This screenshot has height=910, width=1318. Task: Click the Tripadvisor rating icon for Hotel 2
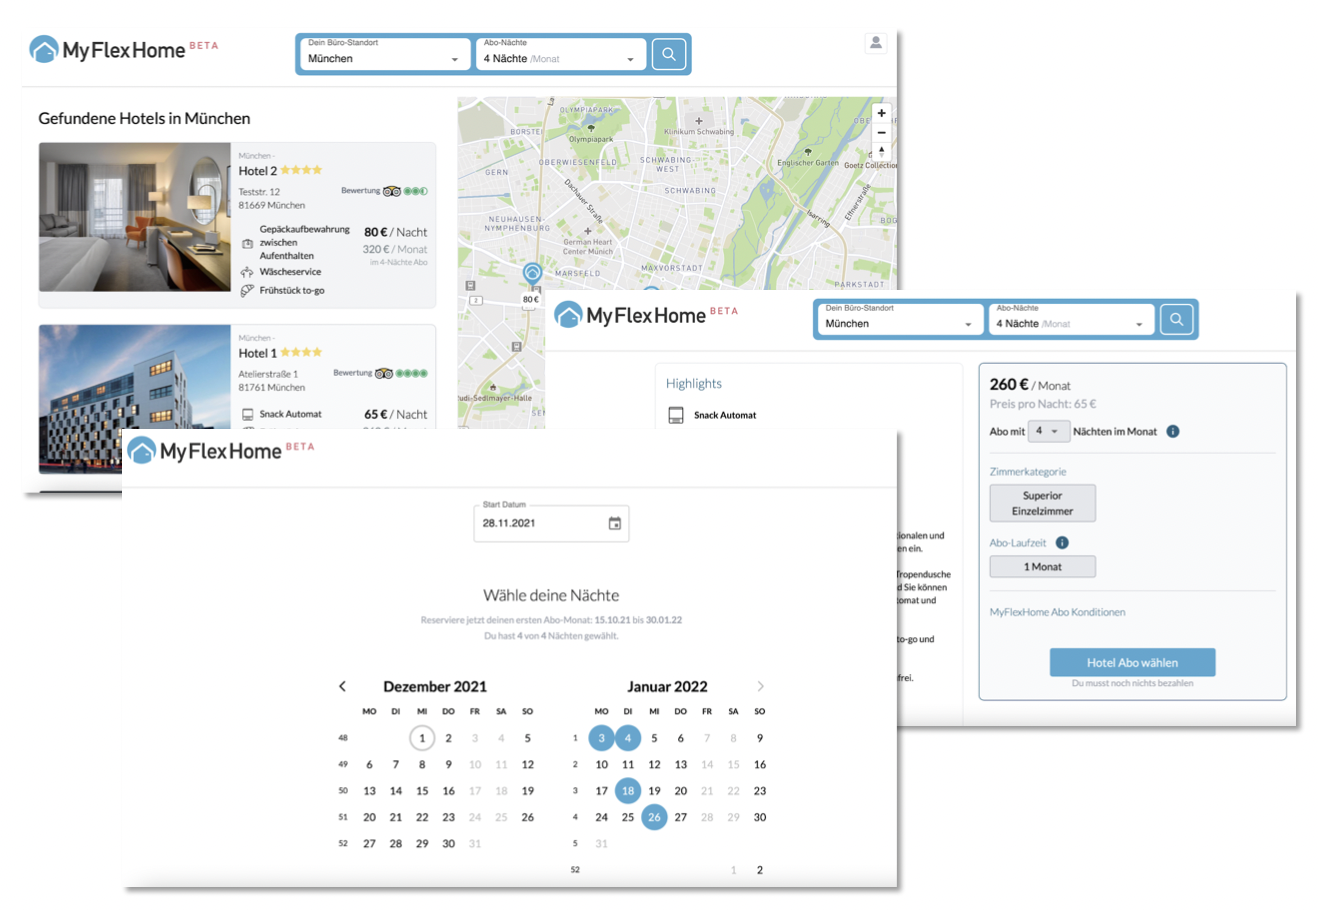click(x=391, y=191)
